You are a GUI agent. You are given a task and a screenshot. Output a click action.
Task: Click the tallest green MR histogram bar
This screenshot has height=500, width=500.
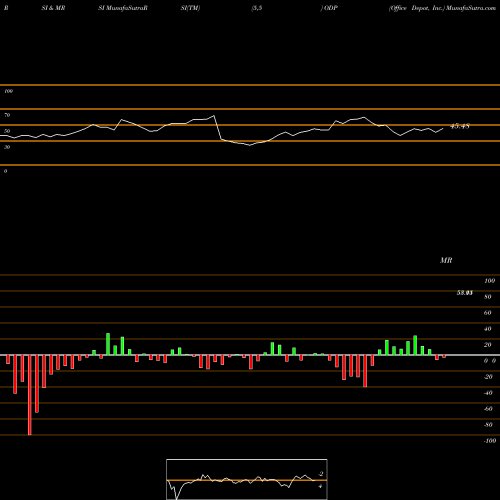coord(108,344)
